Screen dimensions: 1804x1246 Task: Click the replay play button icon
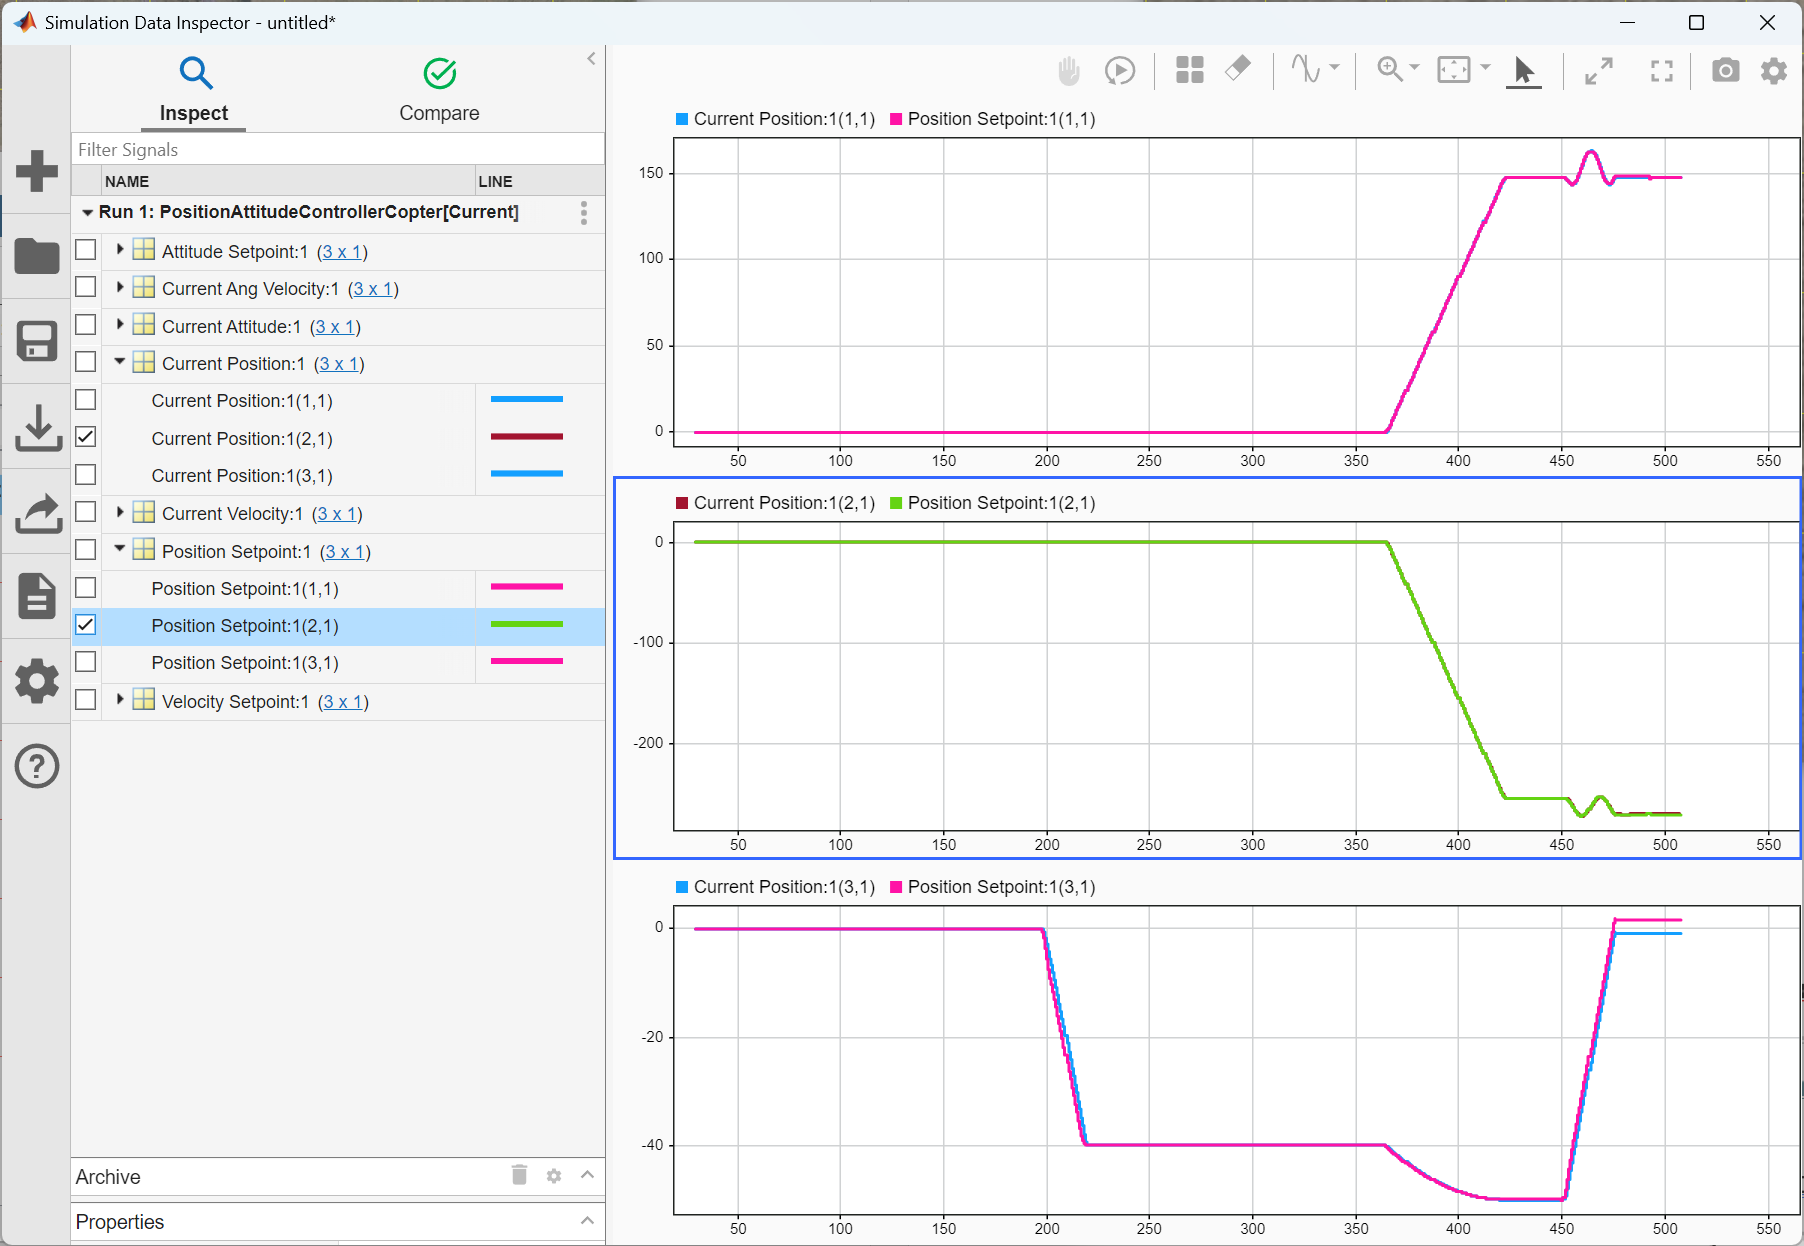1120,71
